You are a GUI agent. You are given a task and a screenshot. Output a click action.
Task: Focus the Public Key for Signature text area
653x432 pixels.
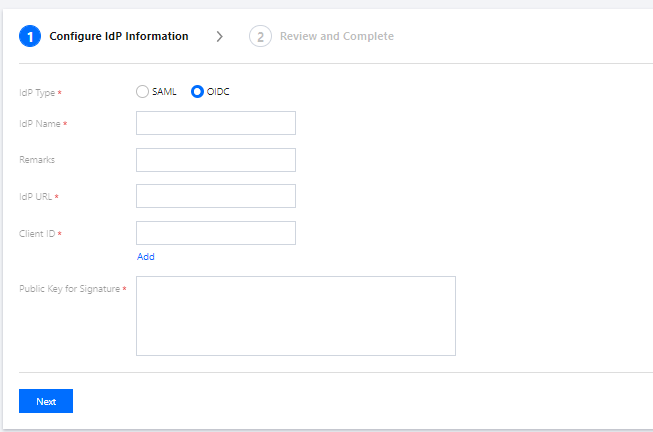(x=296, y=316)
